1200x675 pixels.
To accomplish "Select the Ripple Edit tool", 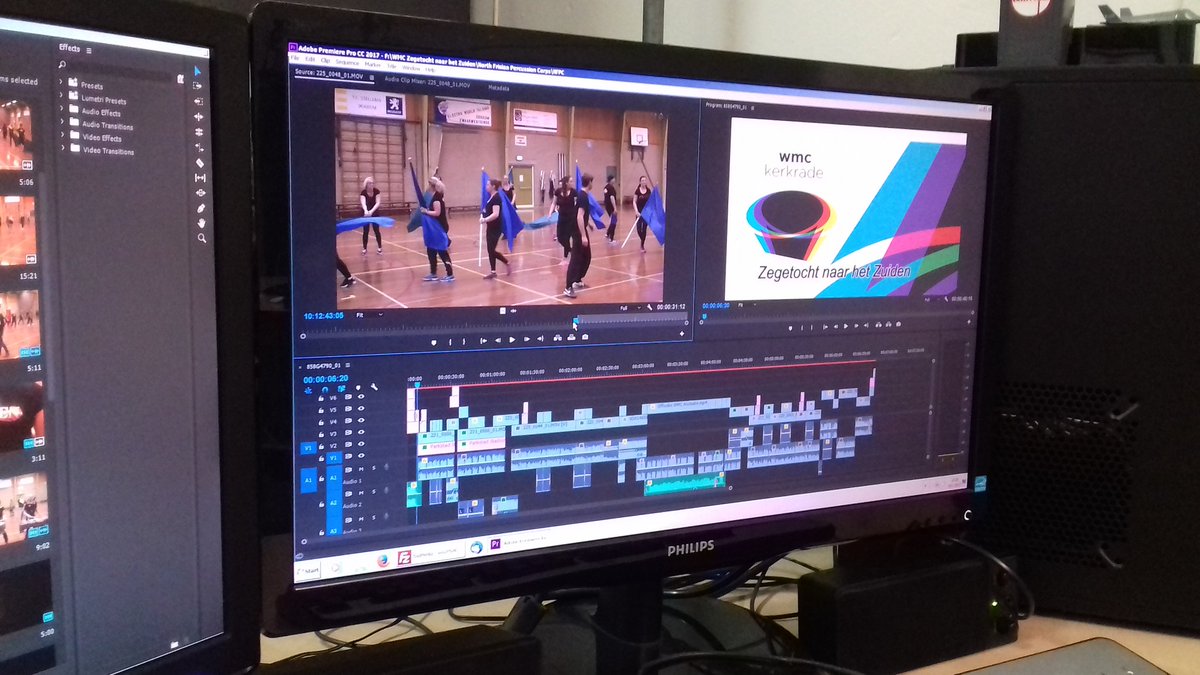I will [x=198, y=101].
